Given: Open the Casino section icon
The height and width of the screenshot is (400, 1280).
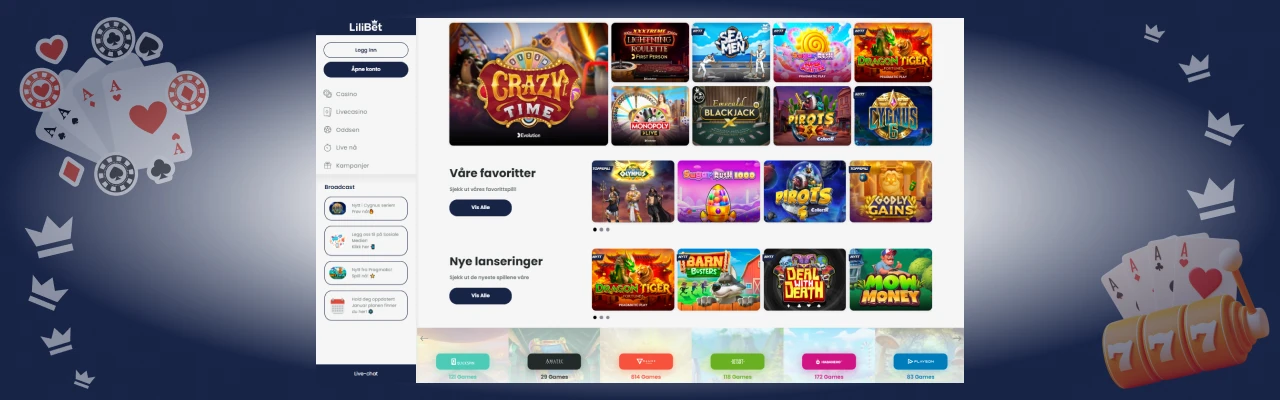Looking at the screenshot, I should click(327, 94).
